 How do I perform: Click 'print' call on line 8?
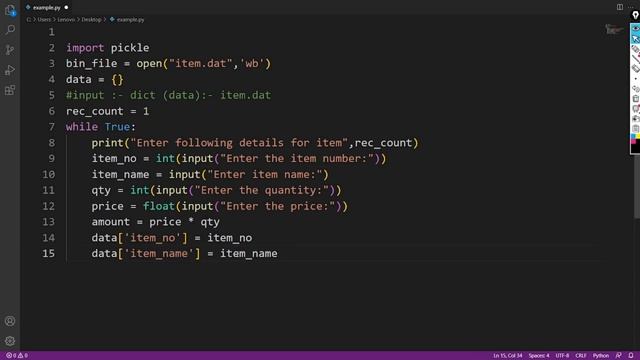pos(107,143)
